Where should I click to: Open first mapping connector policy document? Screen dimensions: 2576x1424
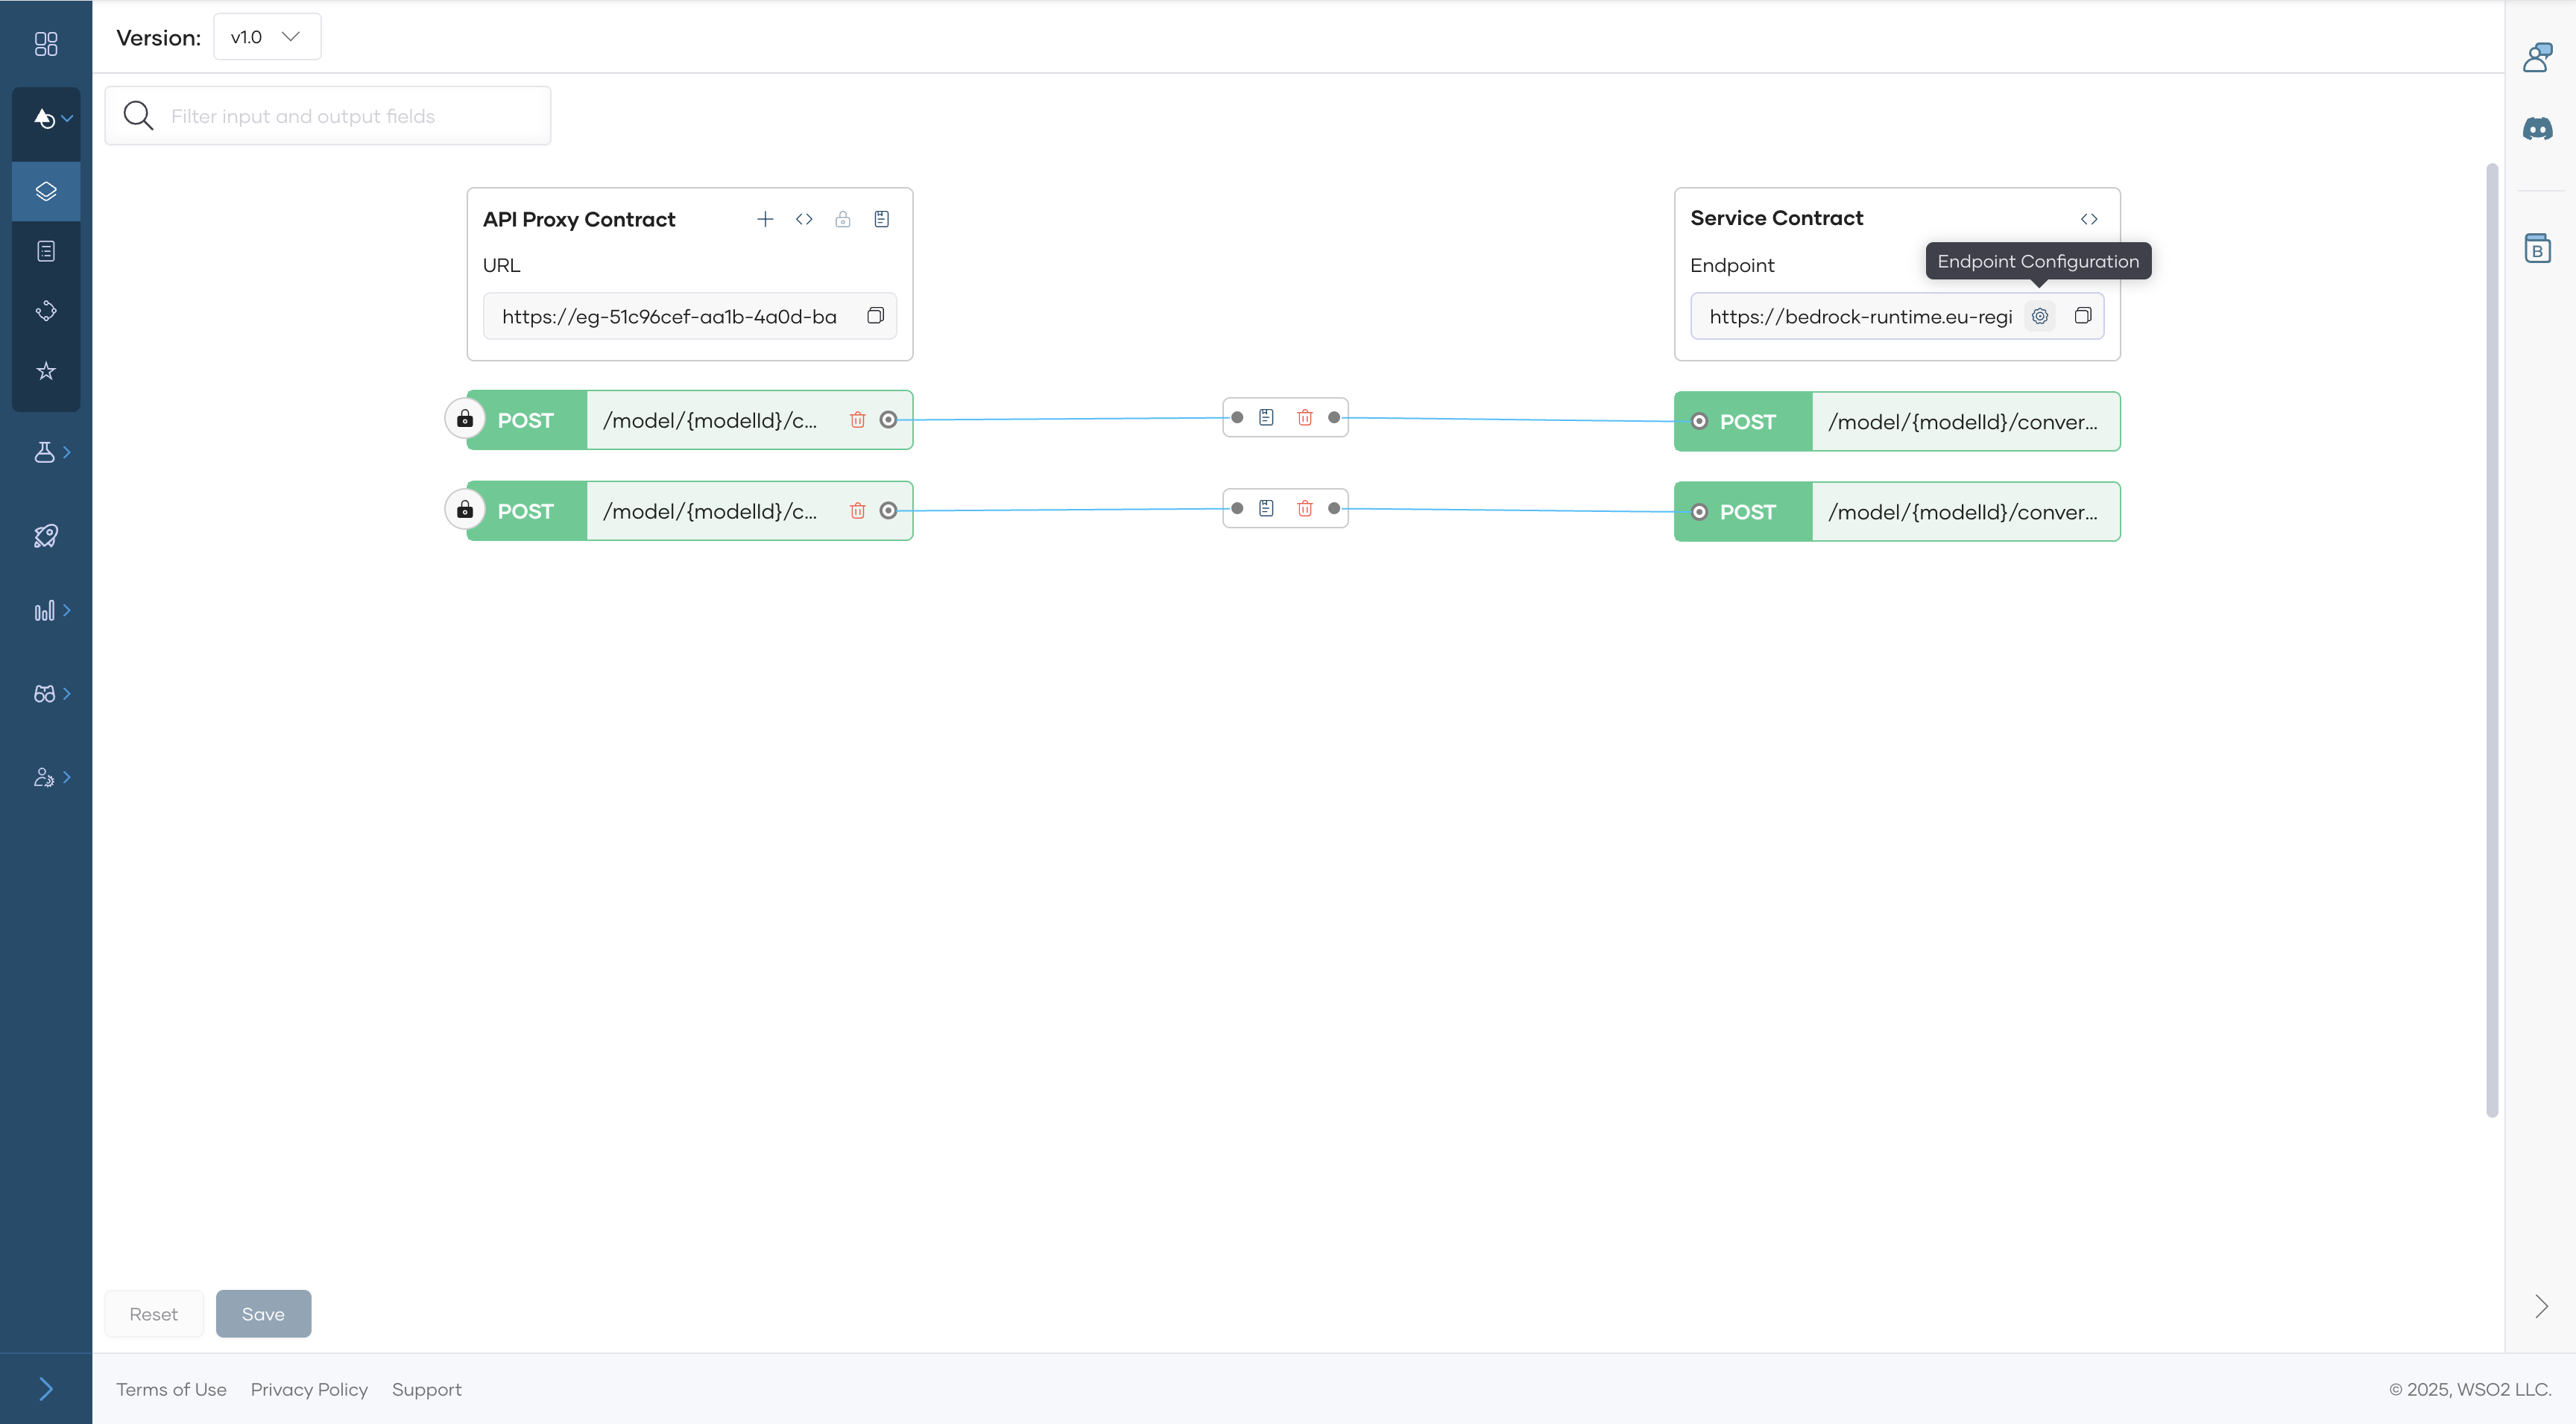pyautogui.click(x=1266, y=417)
